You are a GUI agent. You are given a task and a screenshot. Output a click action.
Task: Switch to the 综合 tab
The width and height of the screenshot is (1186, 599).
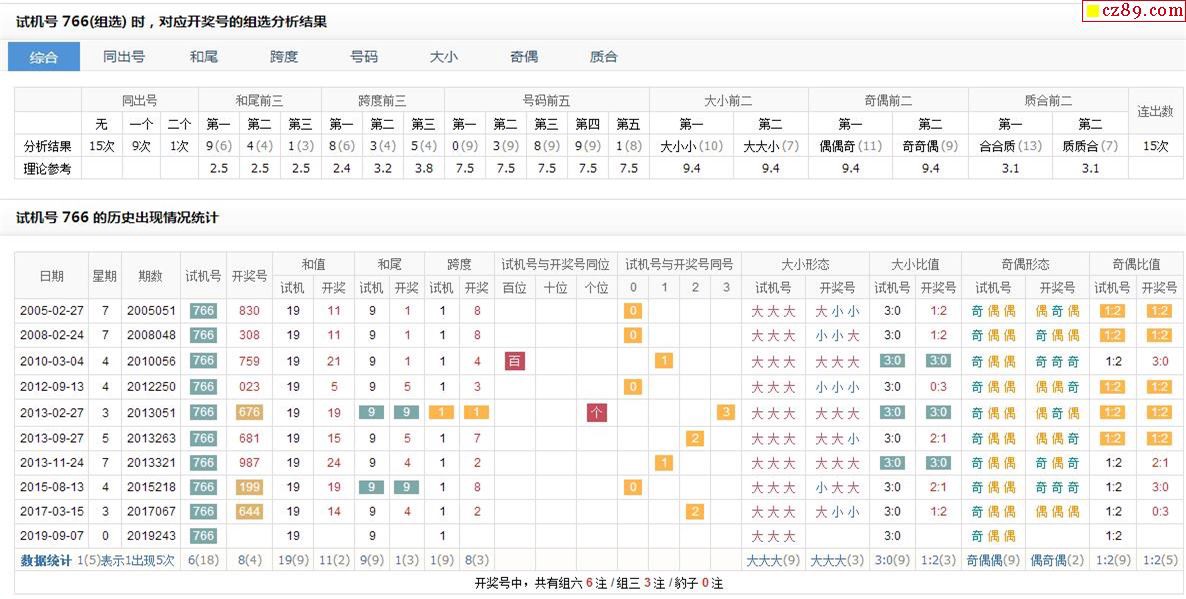(x=44, y=57)
